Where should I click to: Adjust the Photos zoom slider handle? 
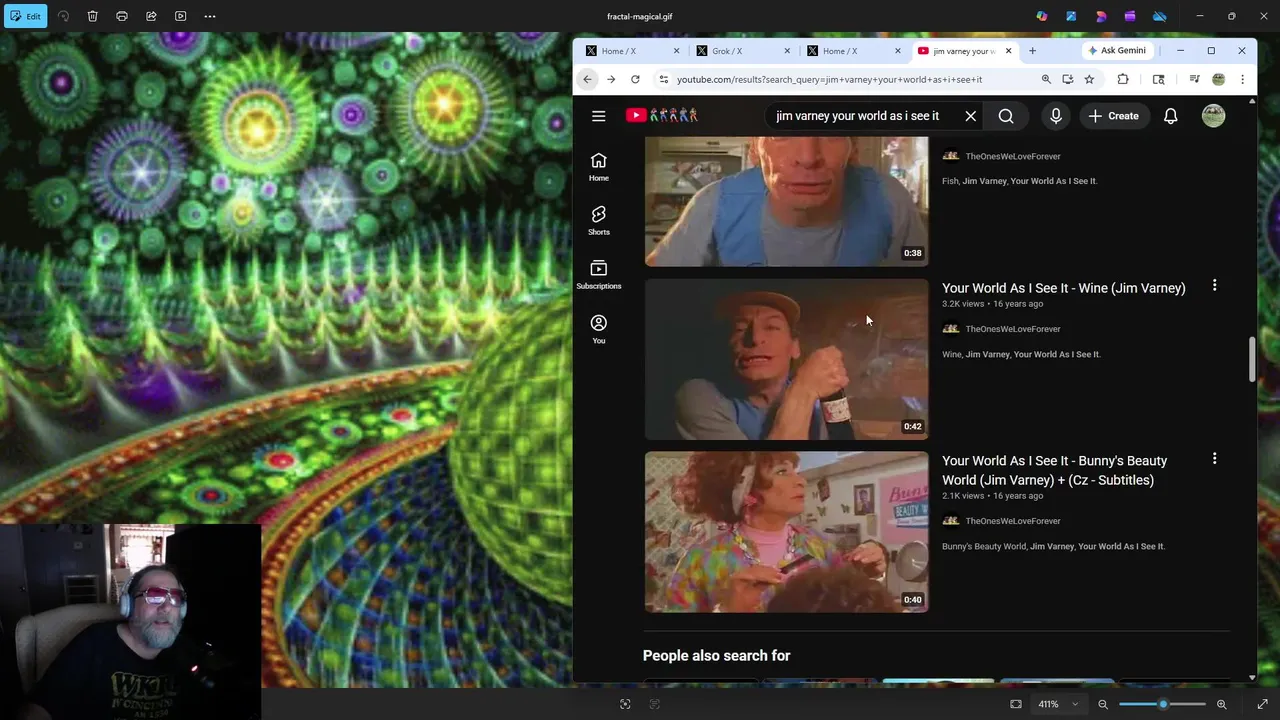(x=1163, y=704)
